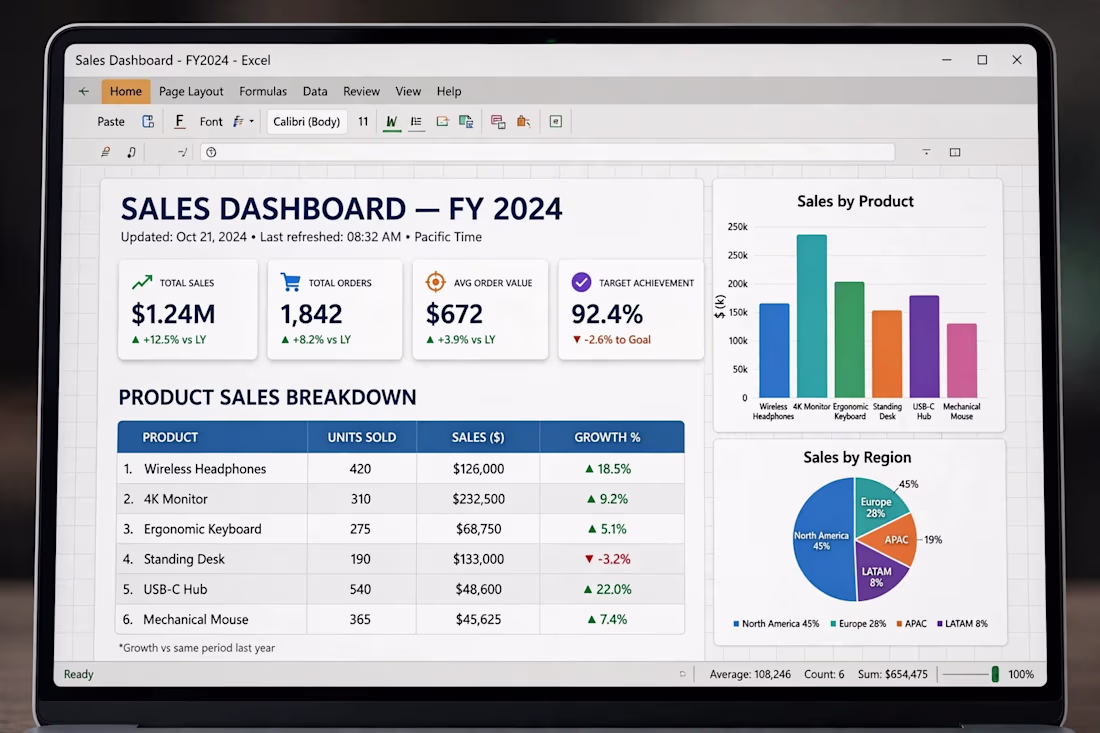Click the orange bag icon in the toolbar
The image size is (1100, 733).
523,121
